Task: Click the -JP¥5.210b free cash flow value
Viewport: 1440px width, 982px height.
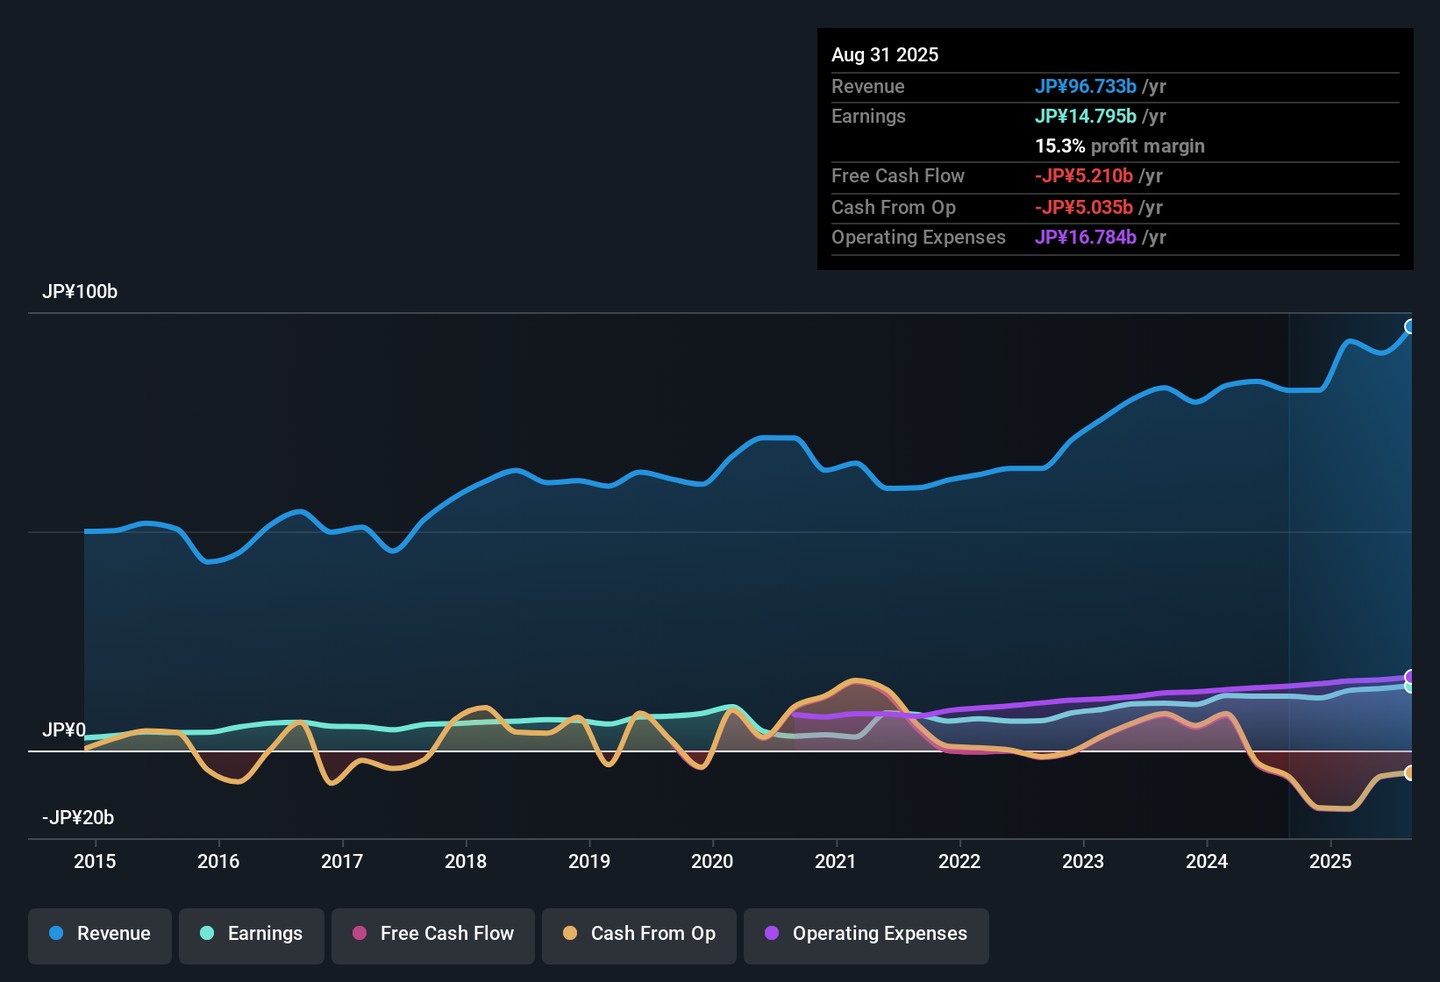Action: (x=1083, y=176)
